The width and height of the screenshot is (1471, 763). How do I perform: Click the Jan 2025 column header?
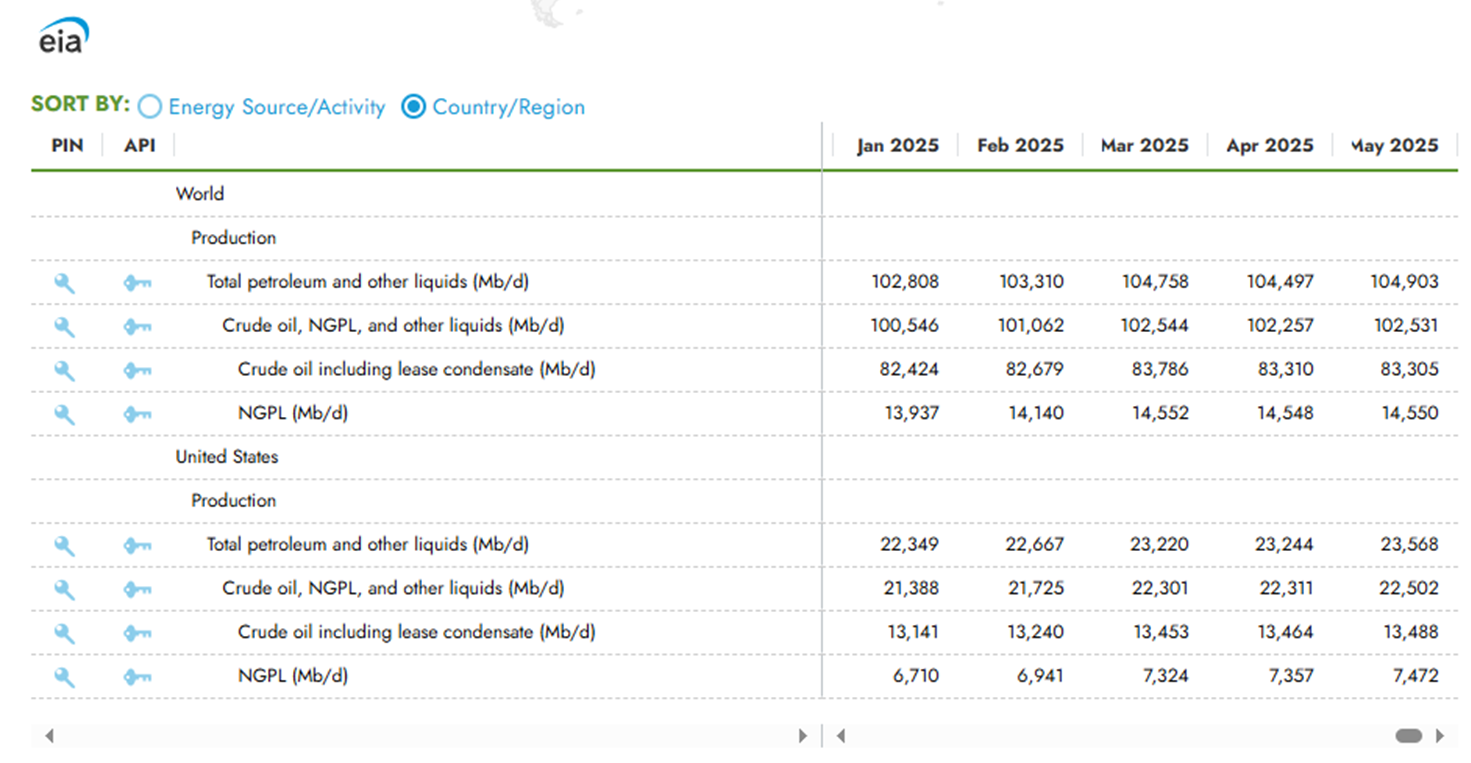click(x=897, y=145)
